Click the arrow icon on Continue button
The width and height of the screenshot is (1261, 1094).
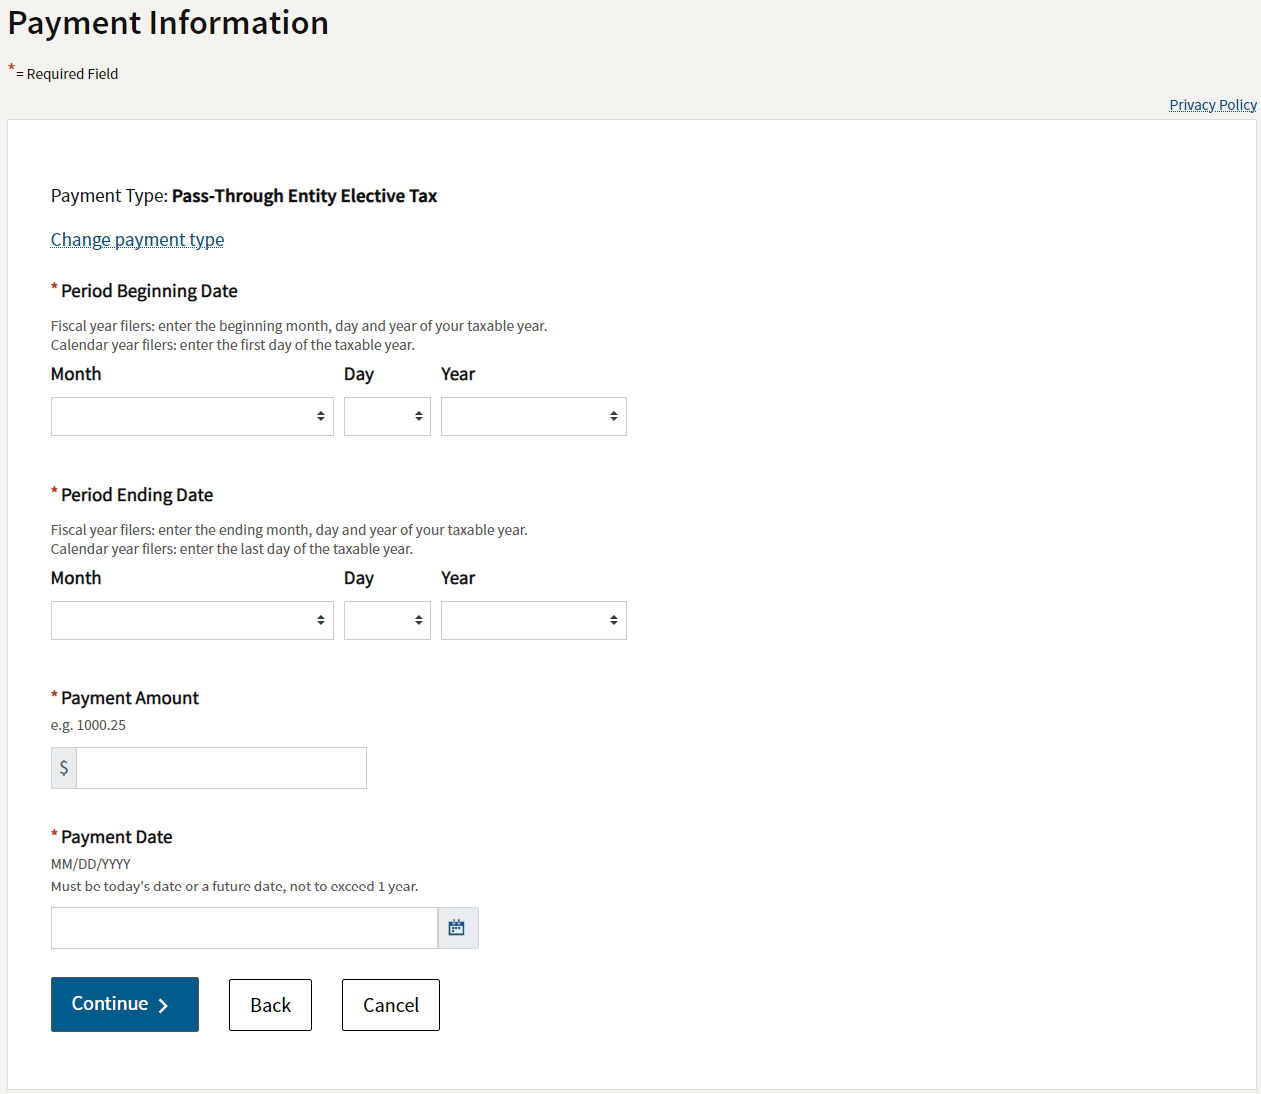163,1006
